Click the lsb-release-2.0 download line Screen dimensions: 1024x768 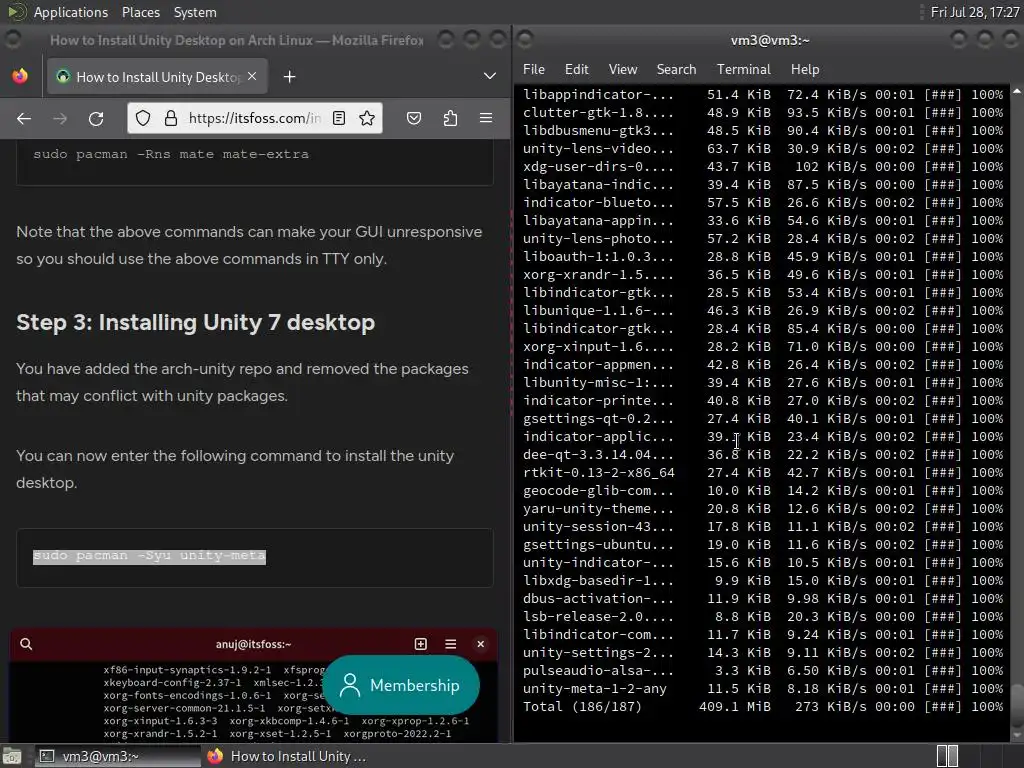click(763, 616)
